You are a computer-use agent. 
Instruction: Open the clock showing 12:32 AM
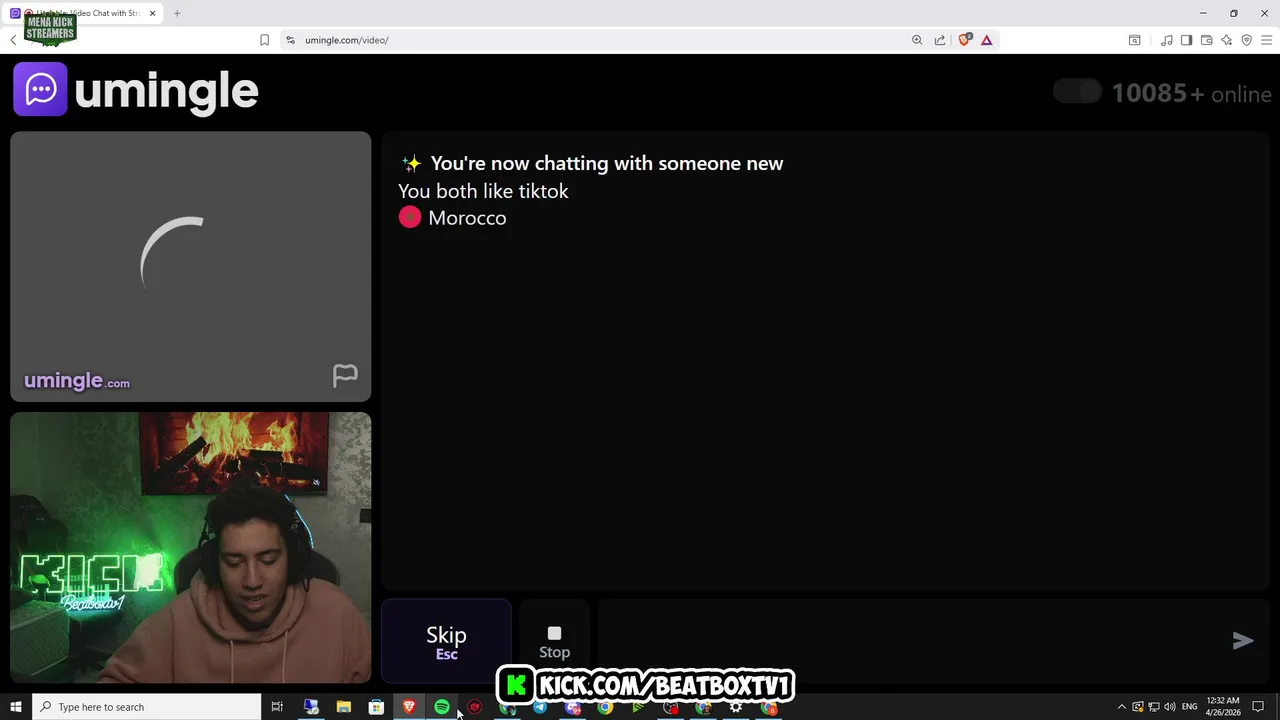[x=1223, y=707]
